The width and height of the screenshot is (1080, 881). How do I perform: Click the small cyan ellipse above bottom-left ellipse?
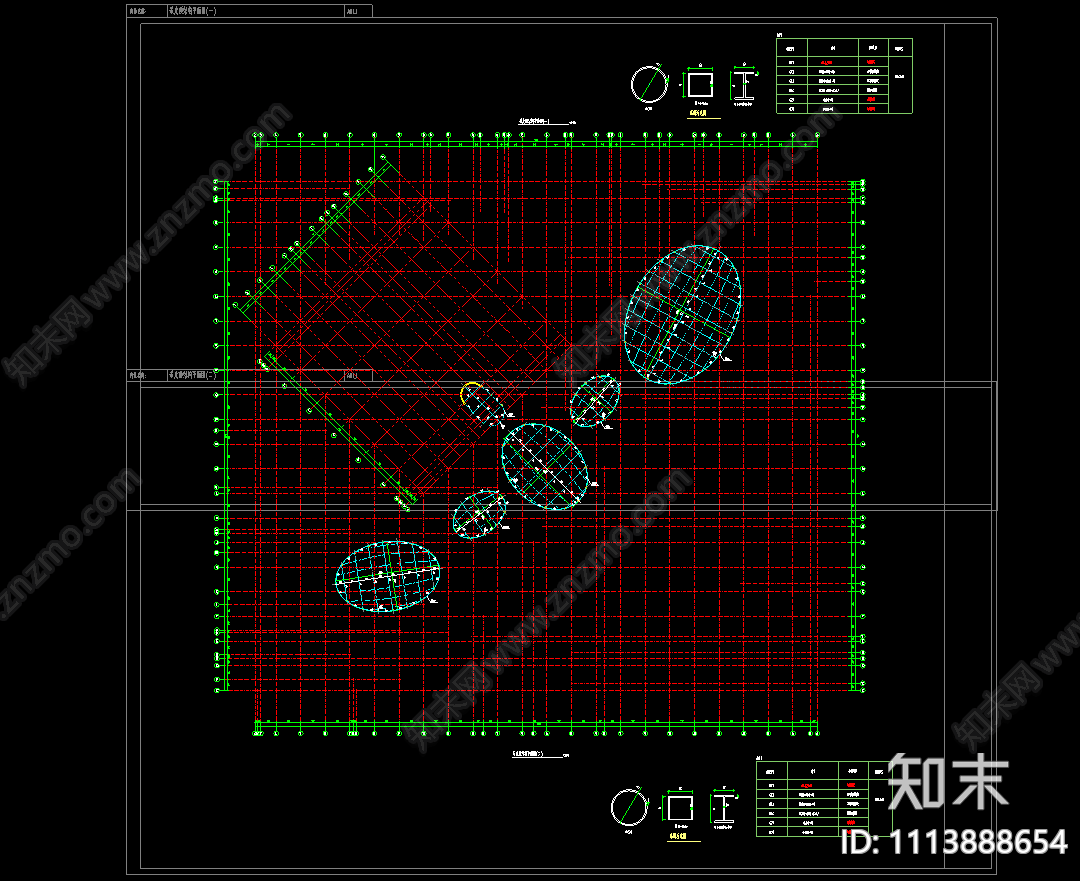pos(480,514)
